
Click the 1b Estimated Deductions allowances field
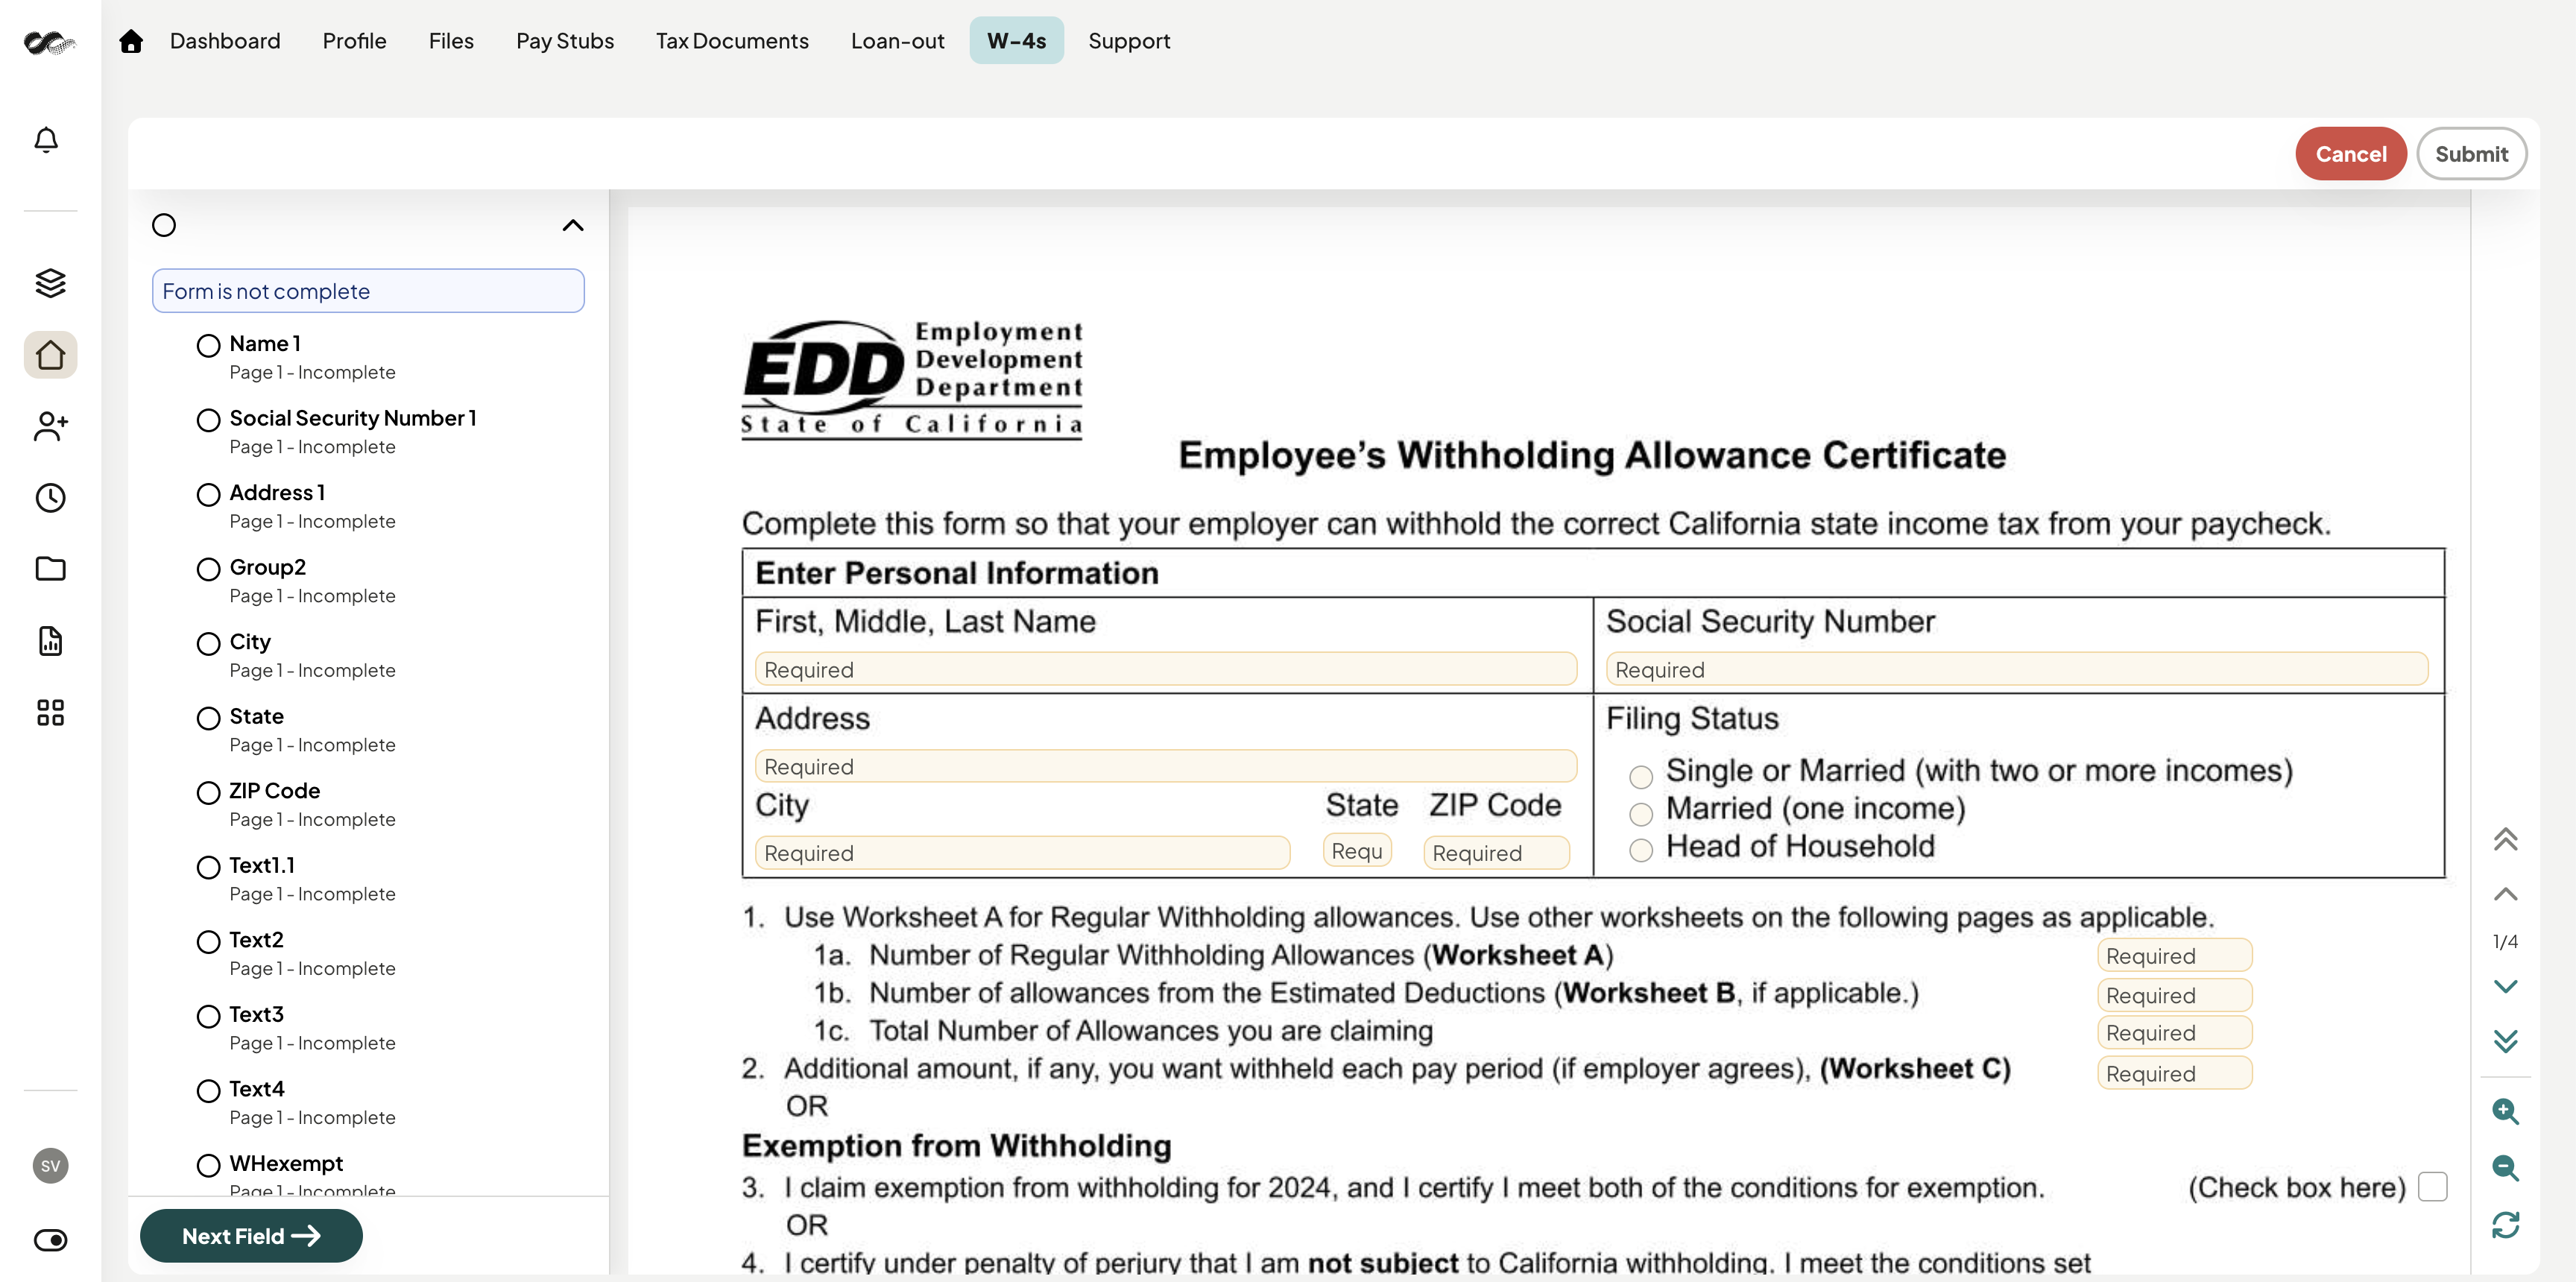point(2174,995)
